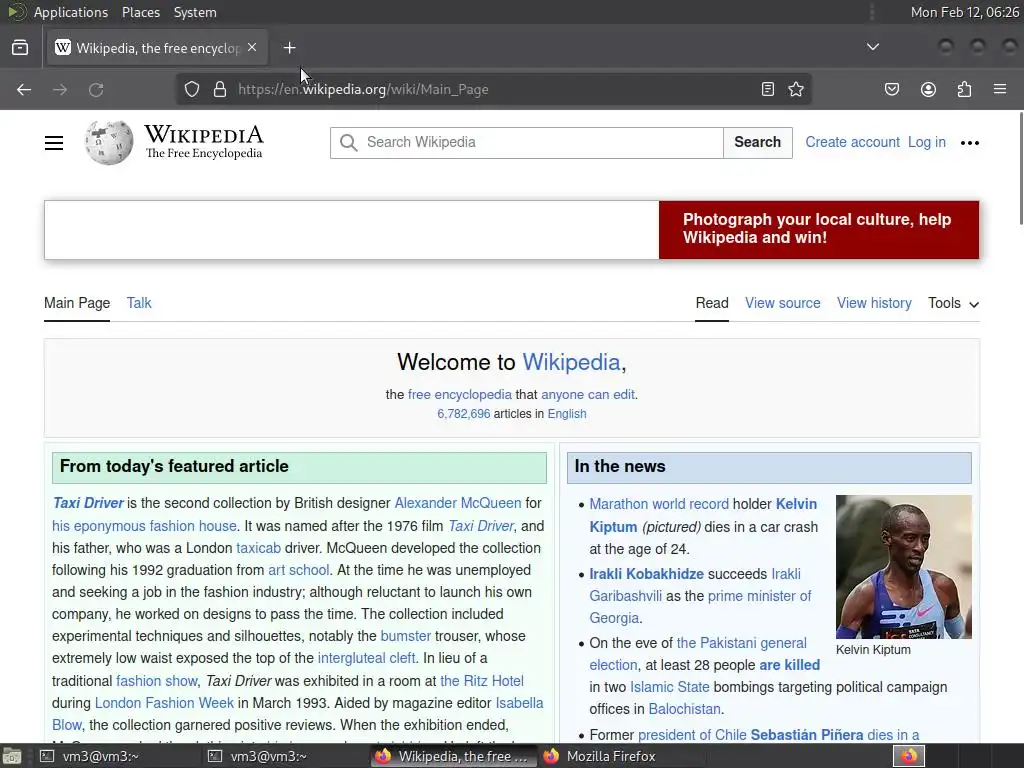
Task: Click show desktop icon in bottom panel
Action: coord(12,756)
